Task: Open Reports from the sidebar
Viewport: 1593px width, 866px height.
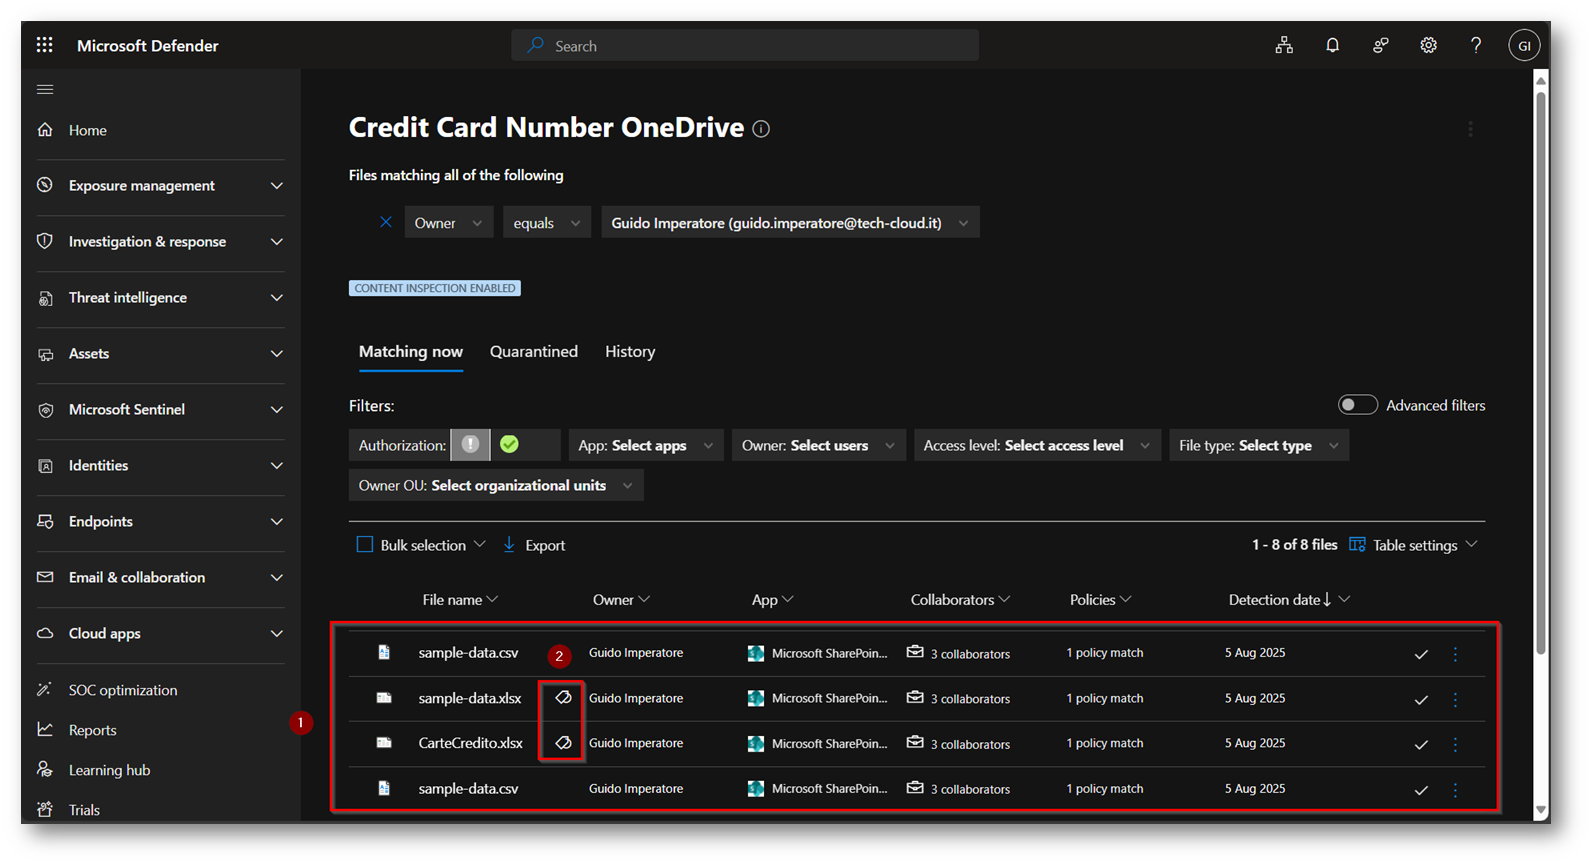Action: [x=92, y=730]
